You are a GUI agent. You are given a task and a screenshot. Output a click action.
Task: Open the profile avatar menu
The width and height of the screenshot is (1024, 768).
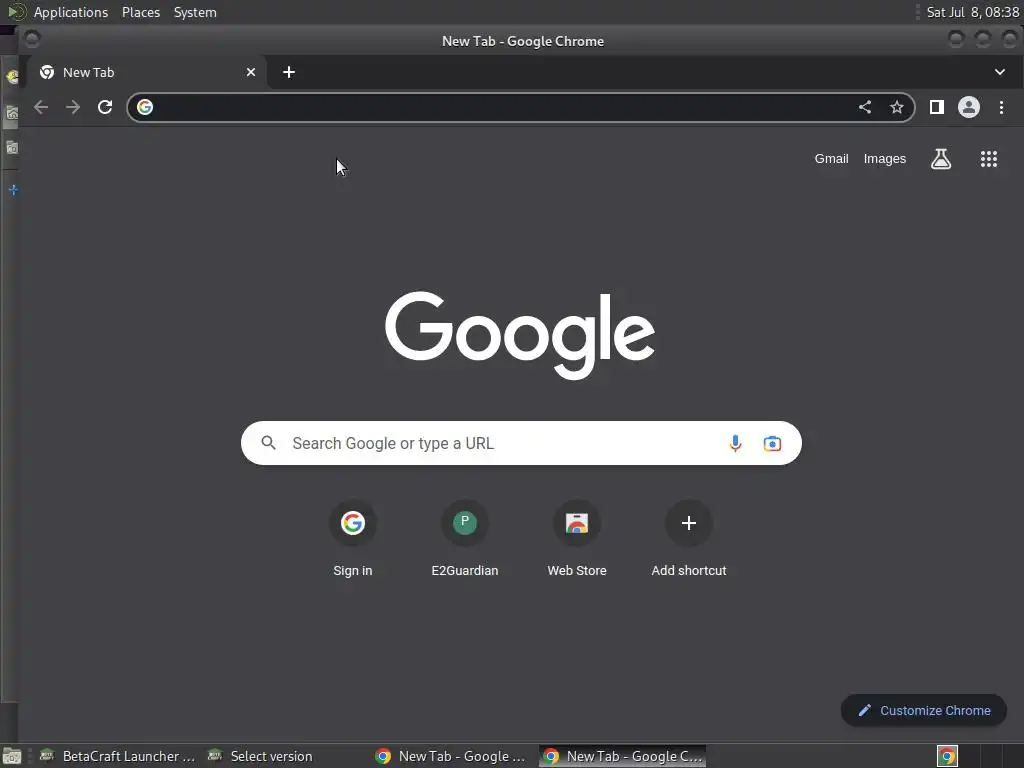pyautogui.click(x=968, y=107)
